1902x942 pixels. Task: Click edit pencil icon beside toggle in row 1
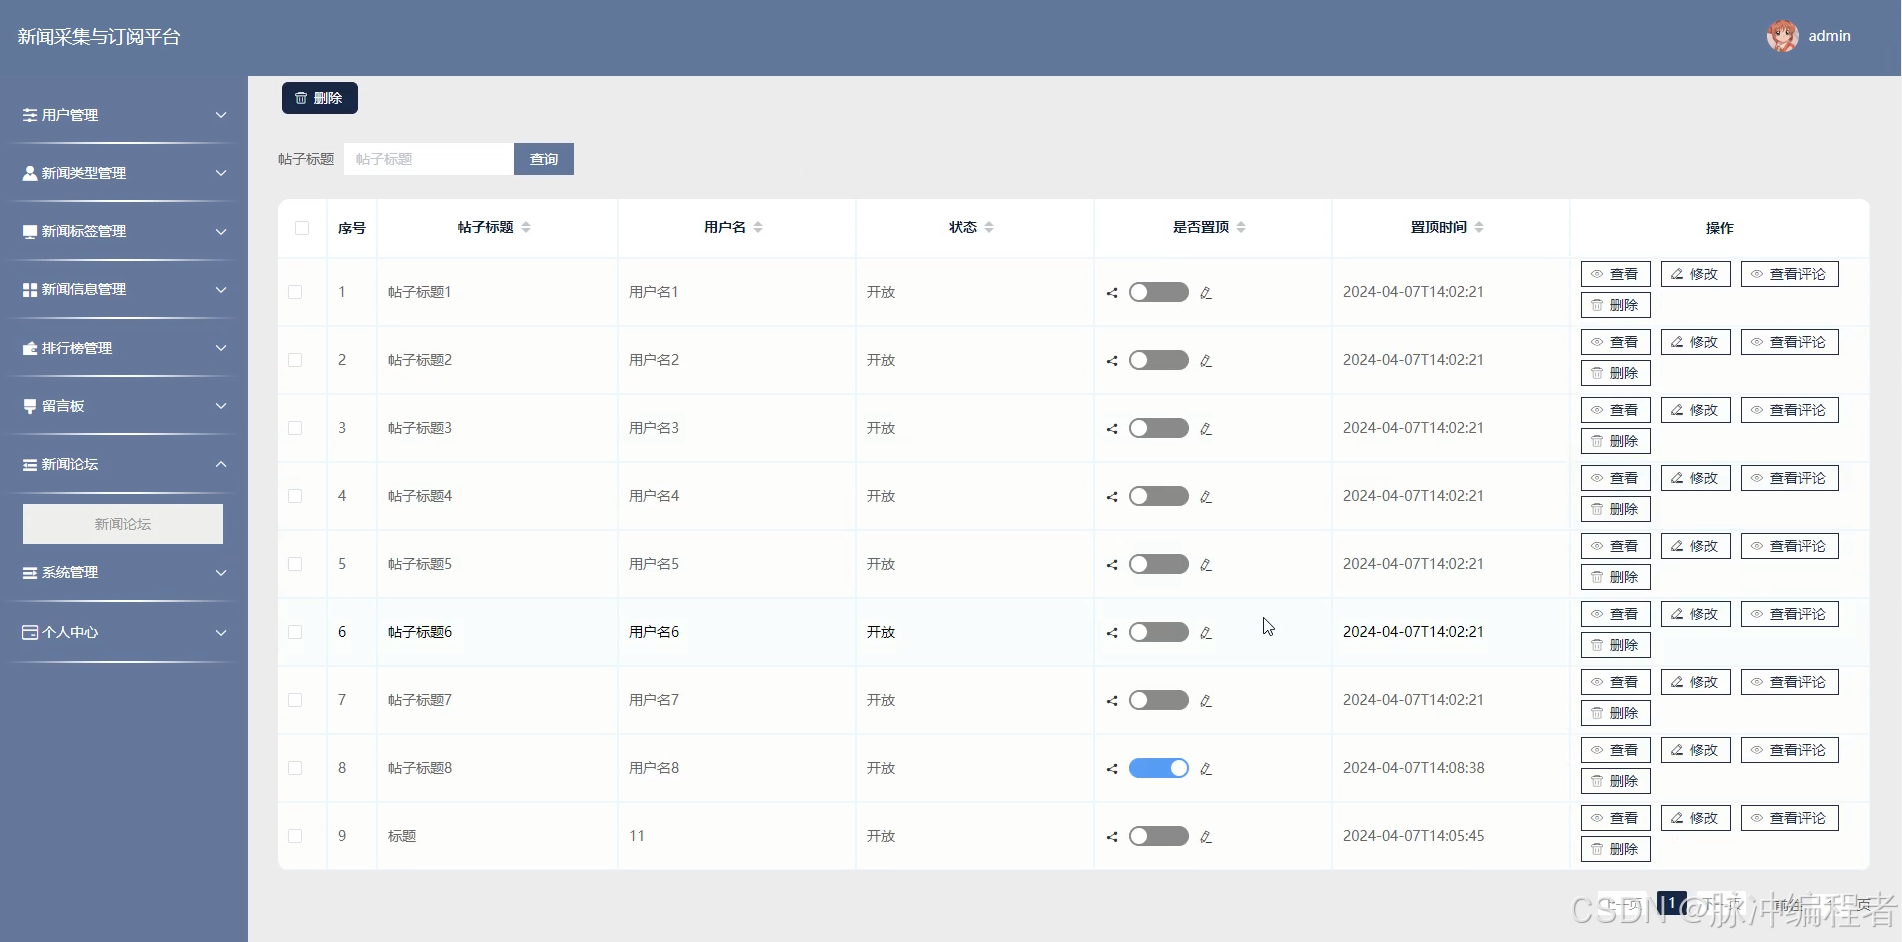(1206, 293)
